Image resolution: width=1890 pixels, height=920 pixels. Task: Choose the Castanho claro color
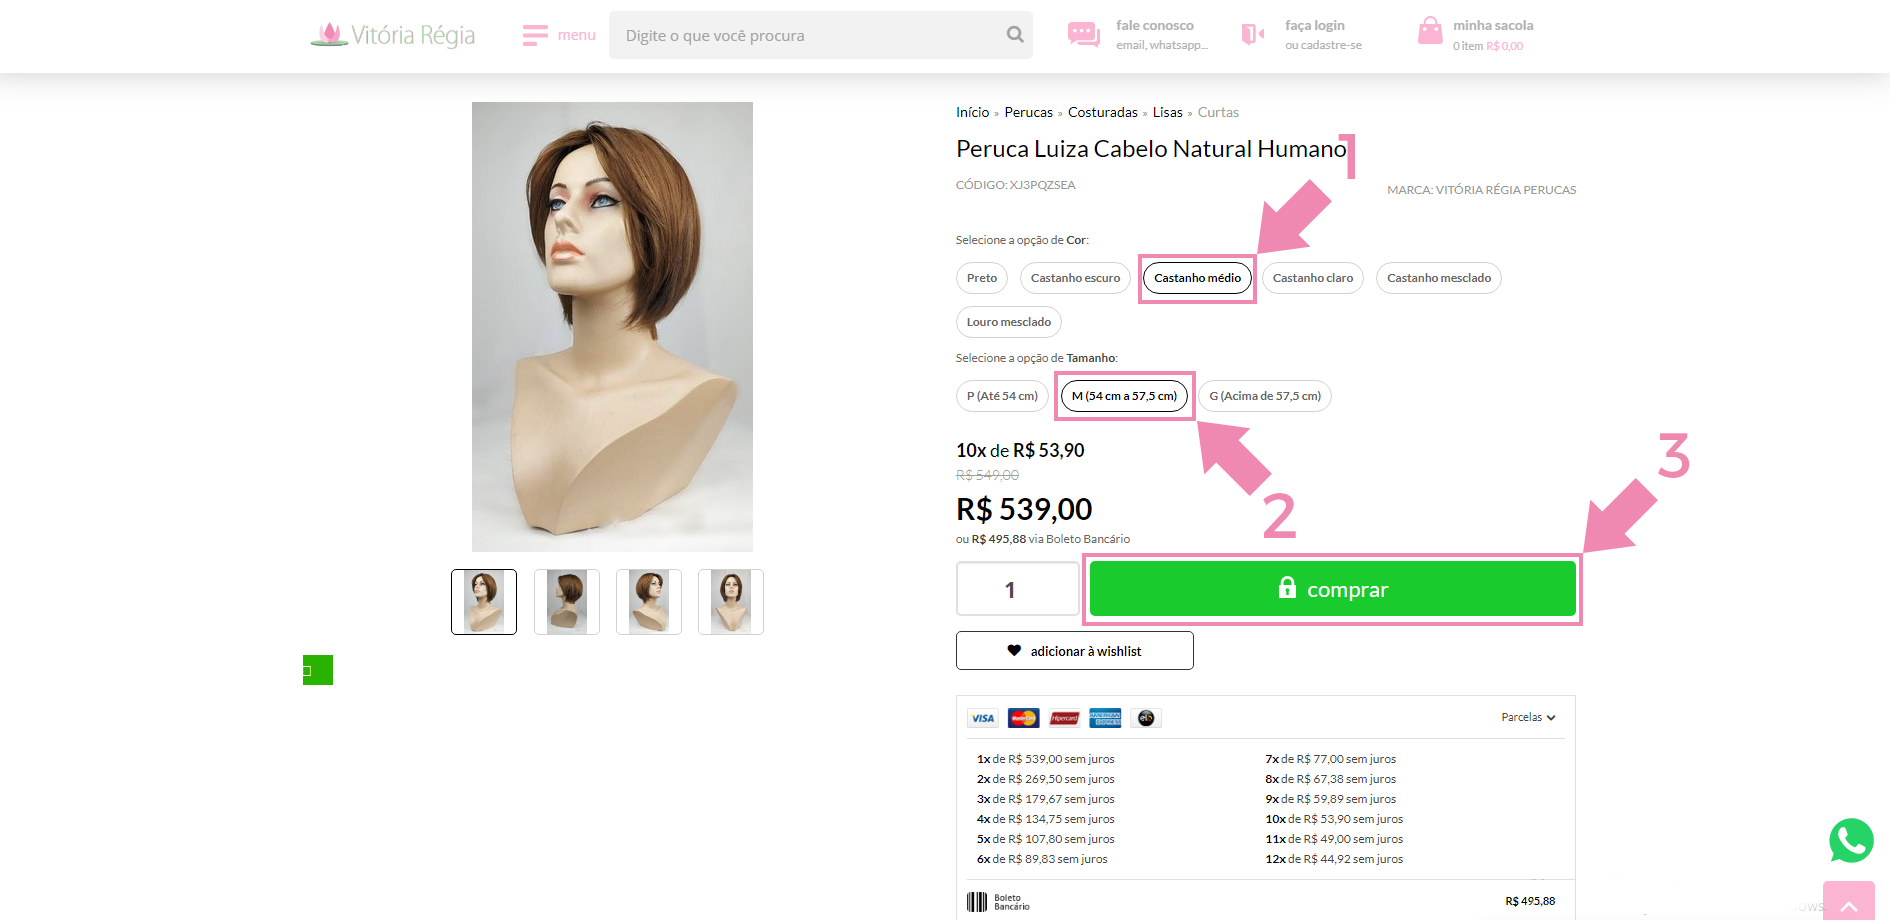click(x=1312, y=278)
